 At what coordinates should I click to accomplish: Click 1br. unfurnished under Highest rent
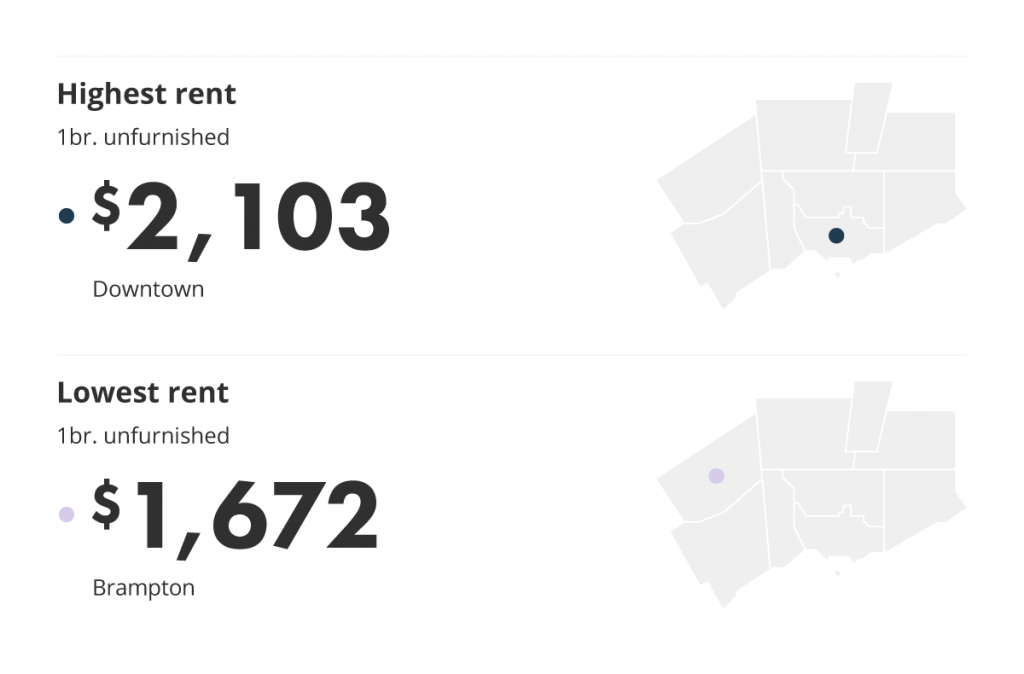pyautogui.click(x=143, y=137)
